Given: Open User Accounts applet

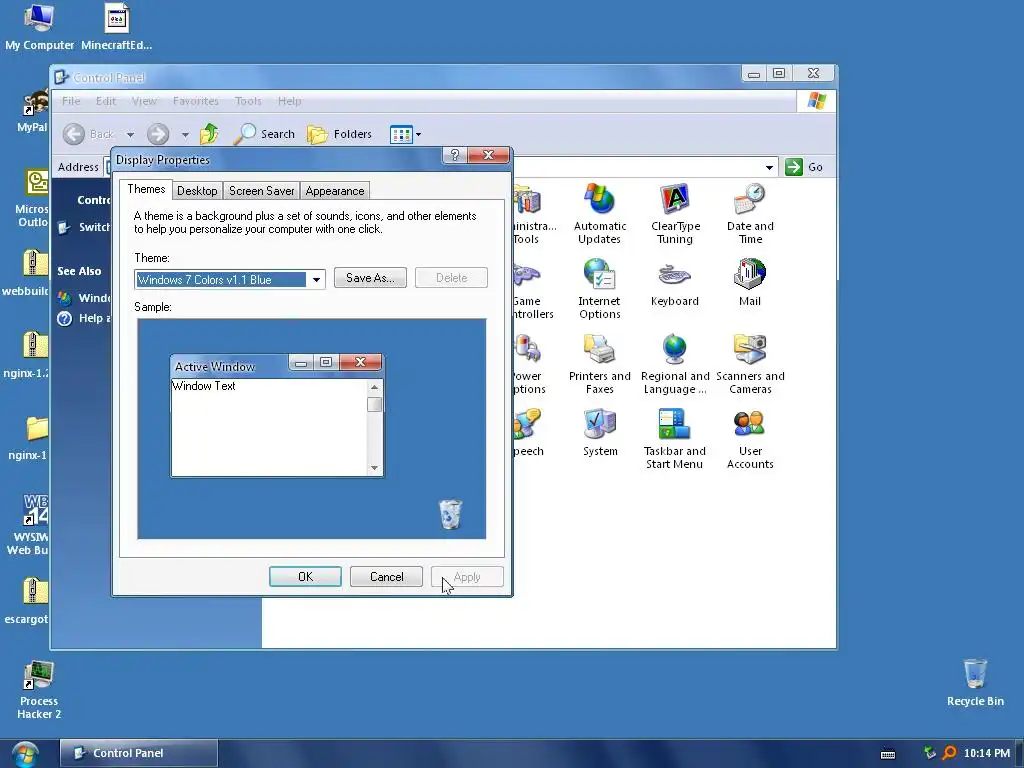Looking at the screenshot, I should pyautogui.click(x=750, y=439).
